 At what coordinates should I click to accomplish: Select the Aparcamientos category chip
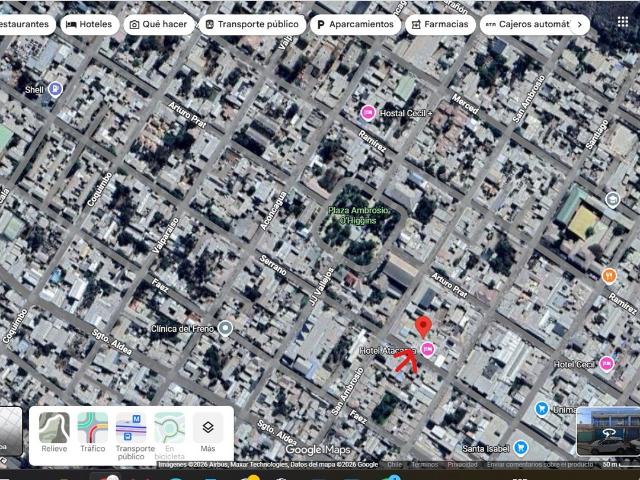(x=355, y=24)
